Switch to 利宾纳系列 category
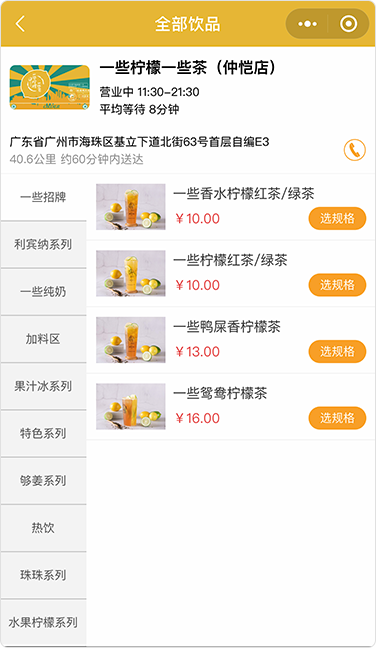 (43, 244)
